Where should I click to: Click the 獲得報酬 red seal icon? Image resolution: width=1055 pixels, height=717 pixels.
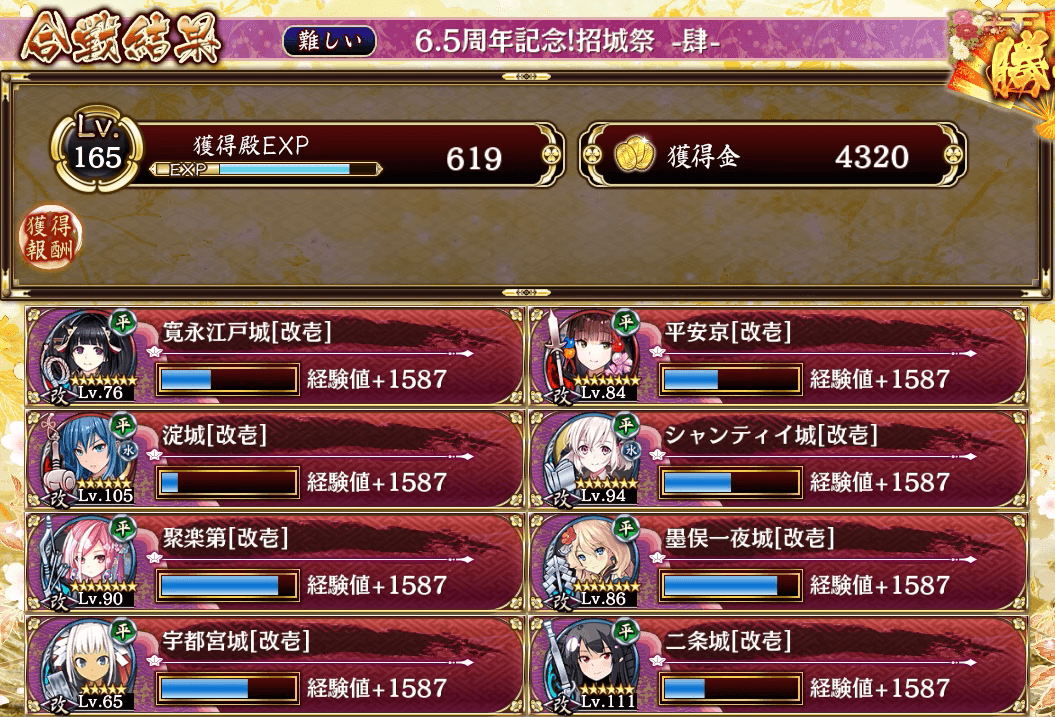pos(49,237)
